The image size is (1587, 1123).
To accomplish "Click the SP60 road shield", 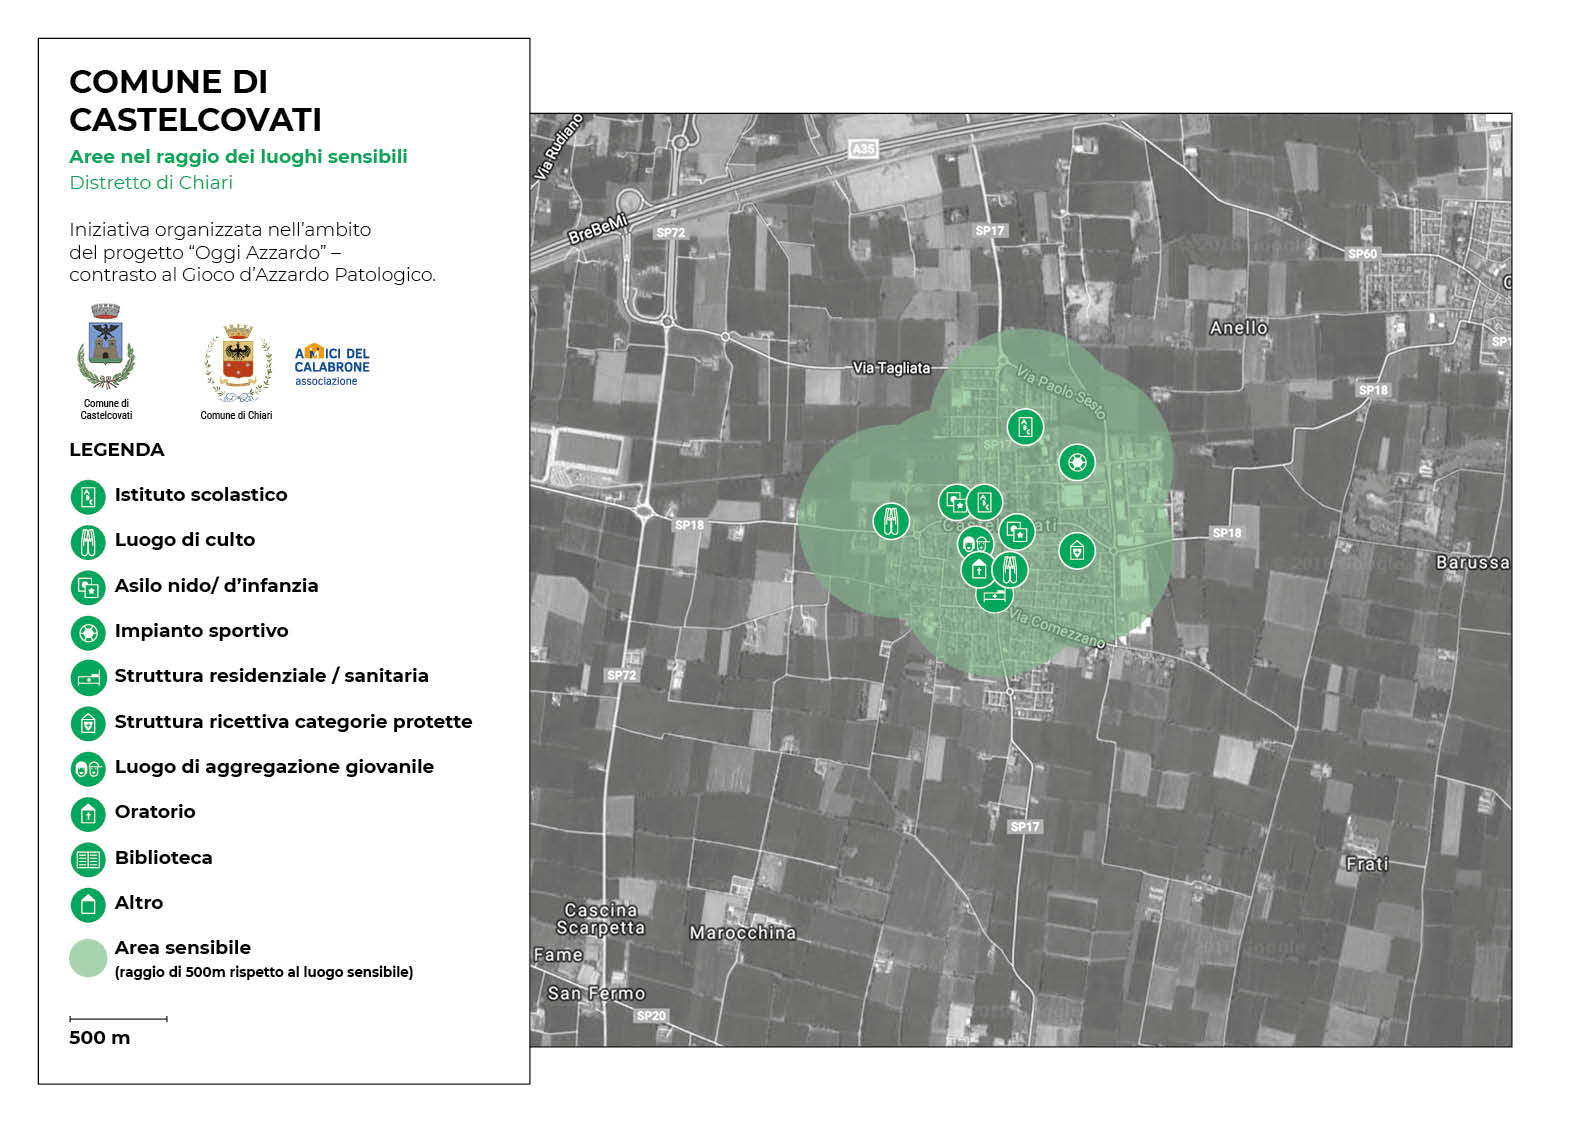I will coord(1362,254).
